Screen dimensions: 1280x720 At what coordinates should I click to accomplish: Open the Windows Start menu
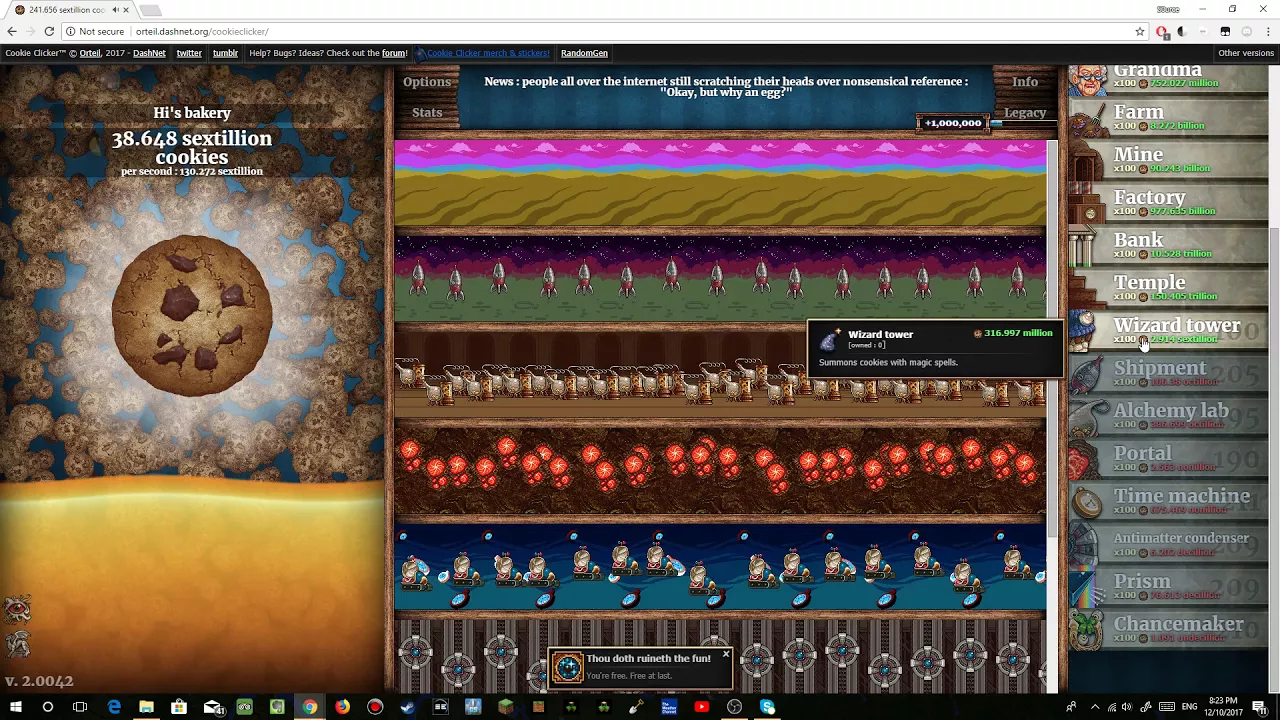tap(15, 707)
